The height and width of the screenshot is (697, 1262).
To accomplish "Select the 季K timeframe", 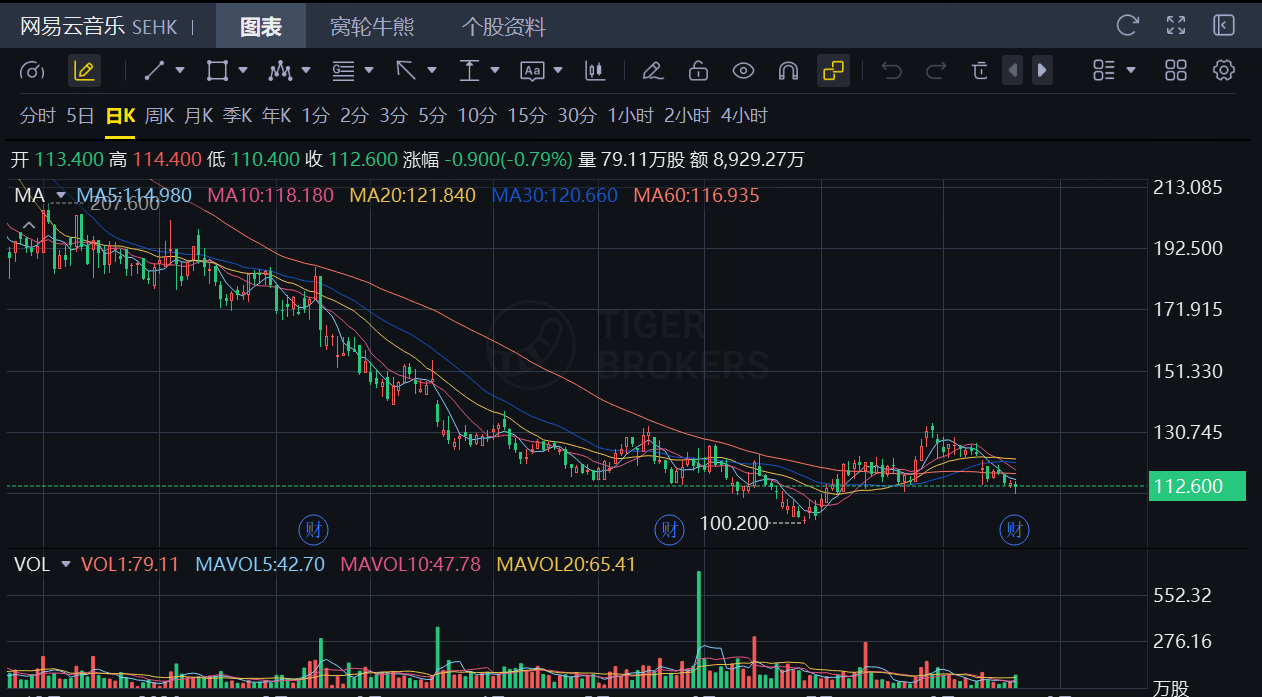I will pos(237,116).
